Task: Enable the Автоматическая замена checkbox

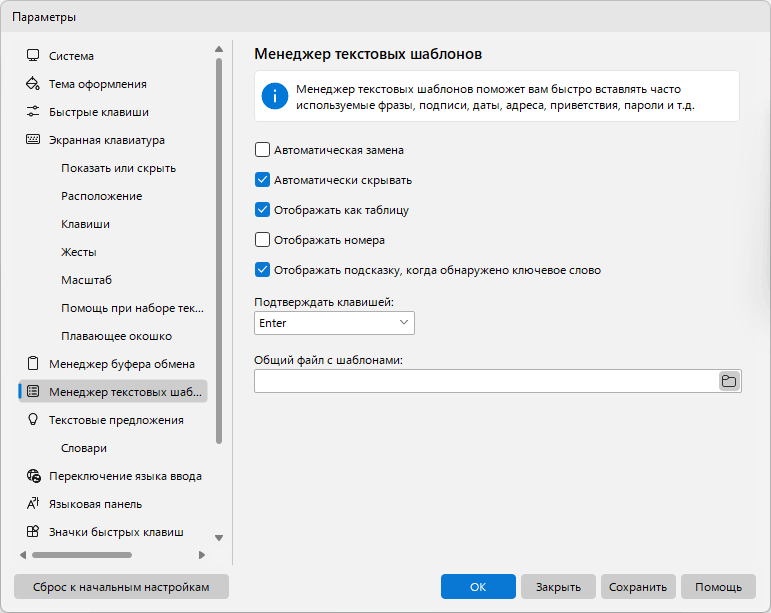Action: (262, 149)
